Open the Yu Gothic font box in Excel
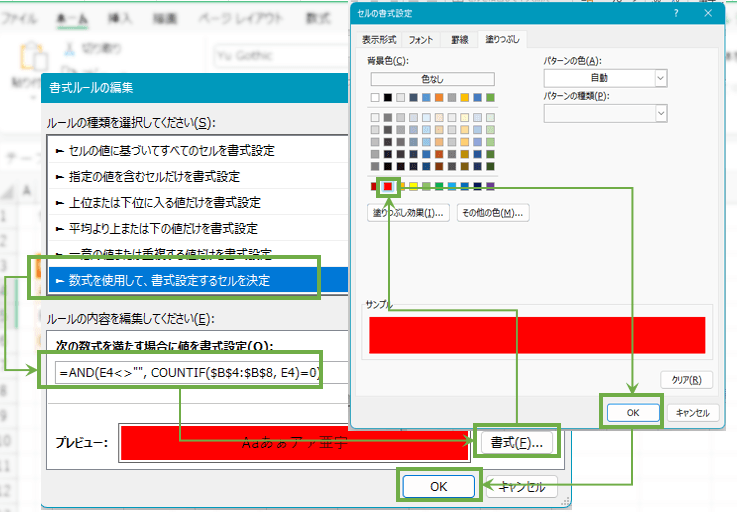Viewport: 737px width, 512px height. (282, 56)
